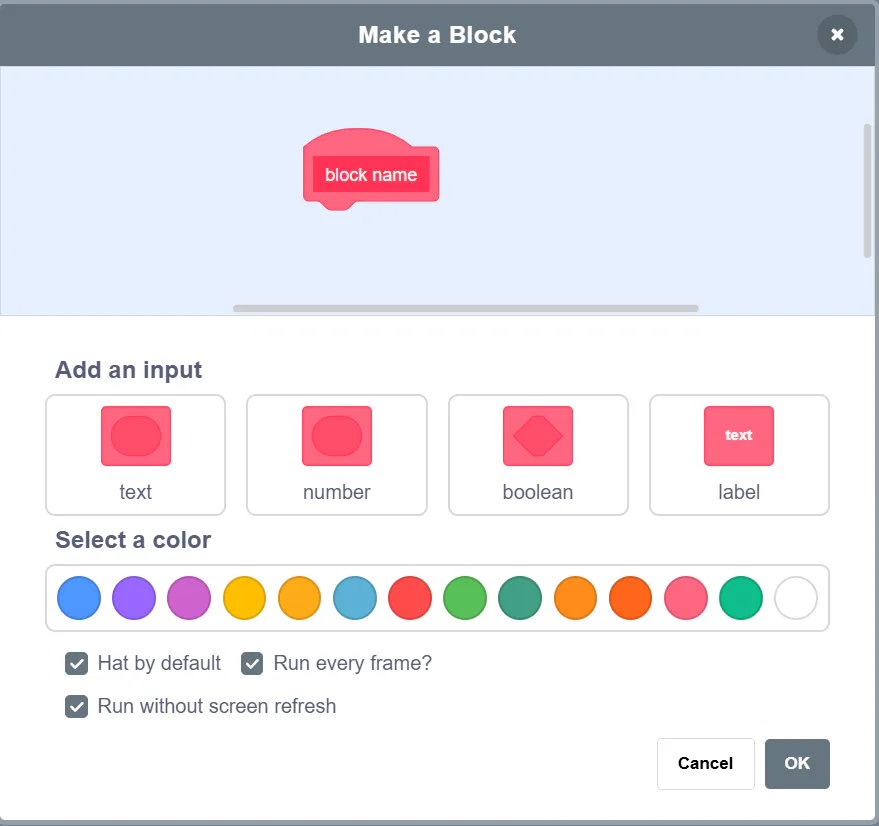Add a text input to the block
The image size is (879, 826).
(135, 455)
